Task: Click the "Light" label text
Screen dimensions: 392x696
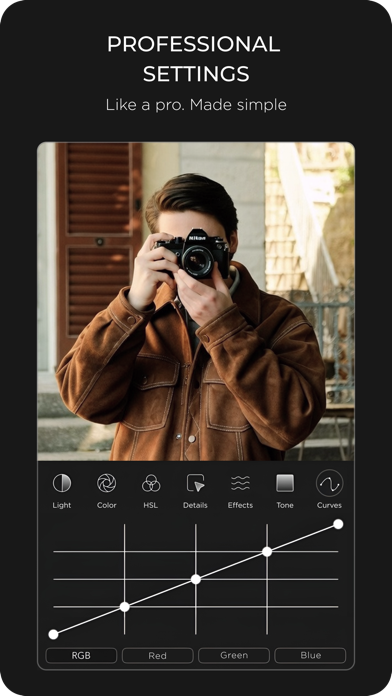Action: [62, 505]
